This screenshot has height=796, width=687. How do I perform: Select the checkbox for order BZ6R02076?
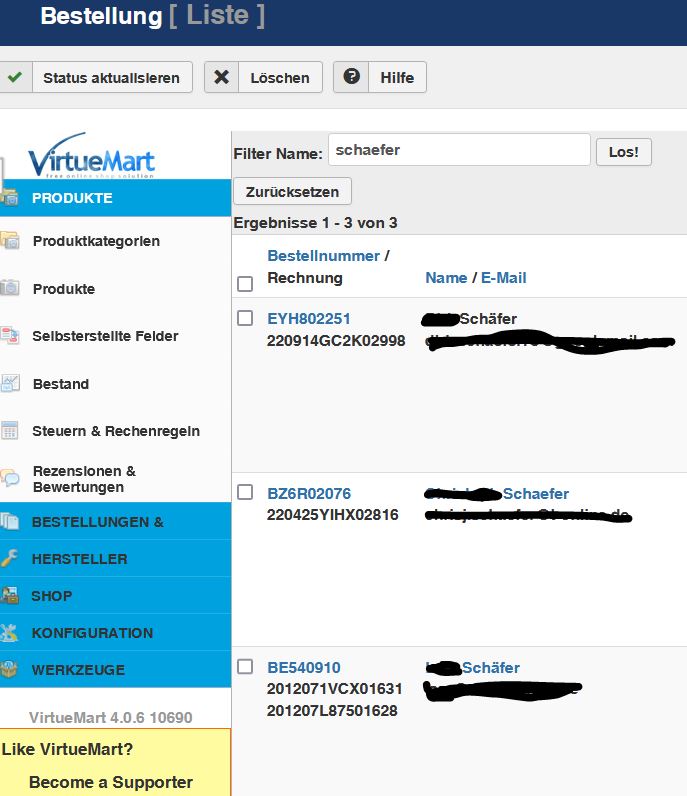(245, 492)
